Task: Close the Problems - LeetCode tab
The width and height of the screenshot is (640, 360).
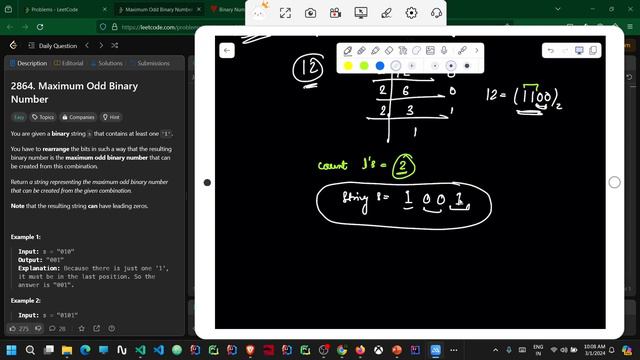Action: click(x=104, y=9)
